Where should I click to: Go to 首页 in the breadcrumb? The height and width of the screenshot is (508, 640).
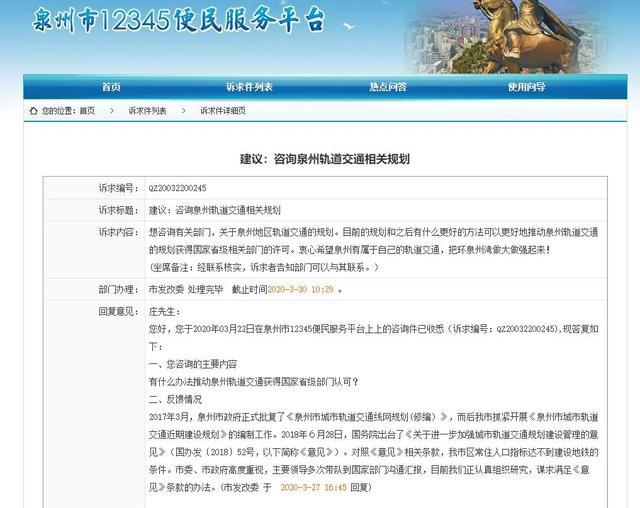click(x=87, y=111)
